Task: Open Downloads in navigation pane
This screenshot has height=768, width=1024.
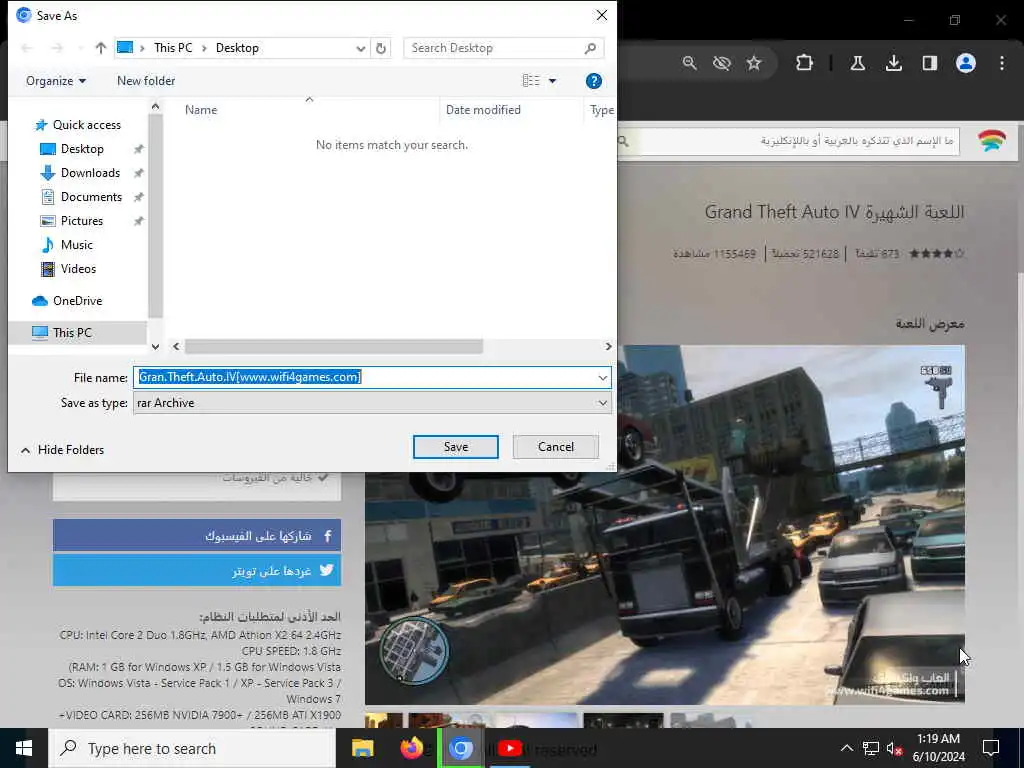Action: click(90, 173)
